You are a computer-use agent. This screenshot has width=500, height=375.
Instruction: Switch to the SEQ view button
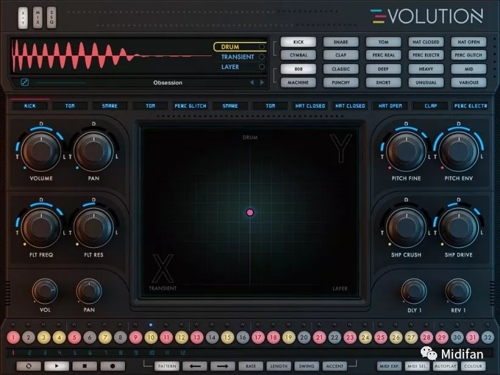pos(51,17)
